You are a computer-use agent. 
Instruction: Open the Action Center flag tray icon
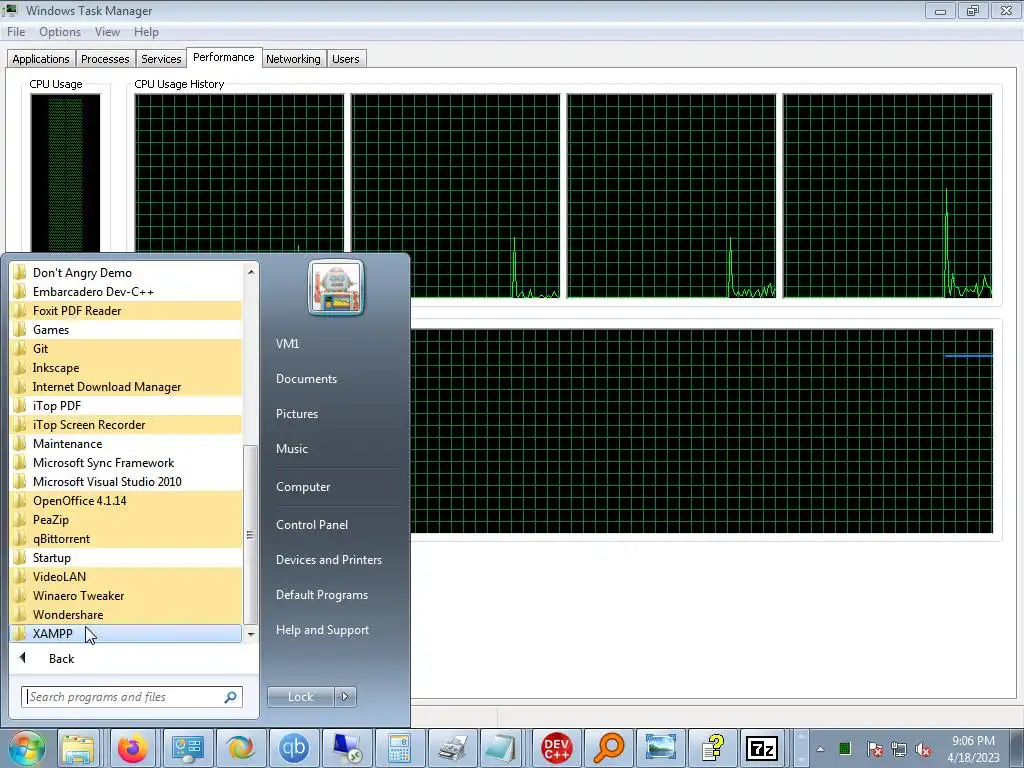[x=874, y=749]
